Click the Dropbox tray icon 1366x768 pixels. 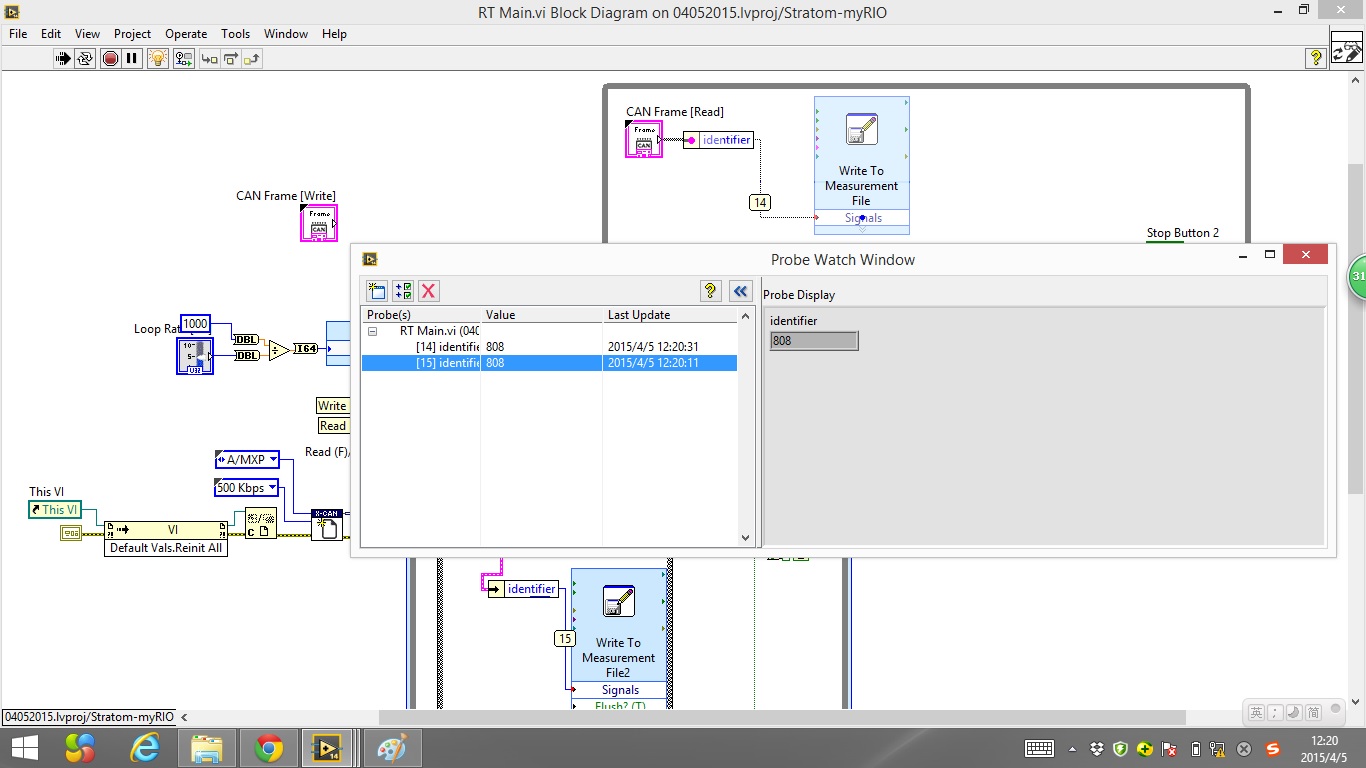click(1097, 749)
